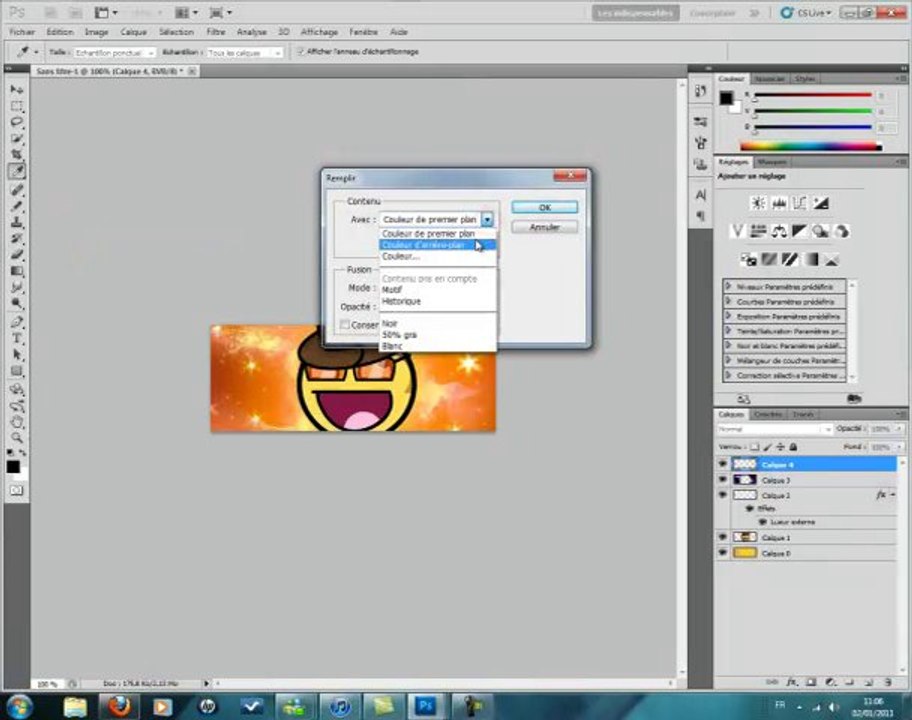Image resolution: width=912 pixels, height=720 pixels.
Task: Open layer style fx button at panel bottom
Action: [792, 682]
